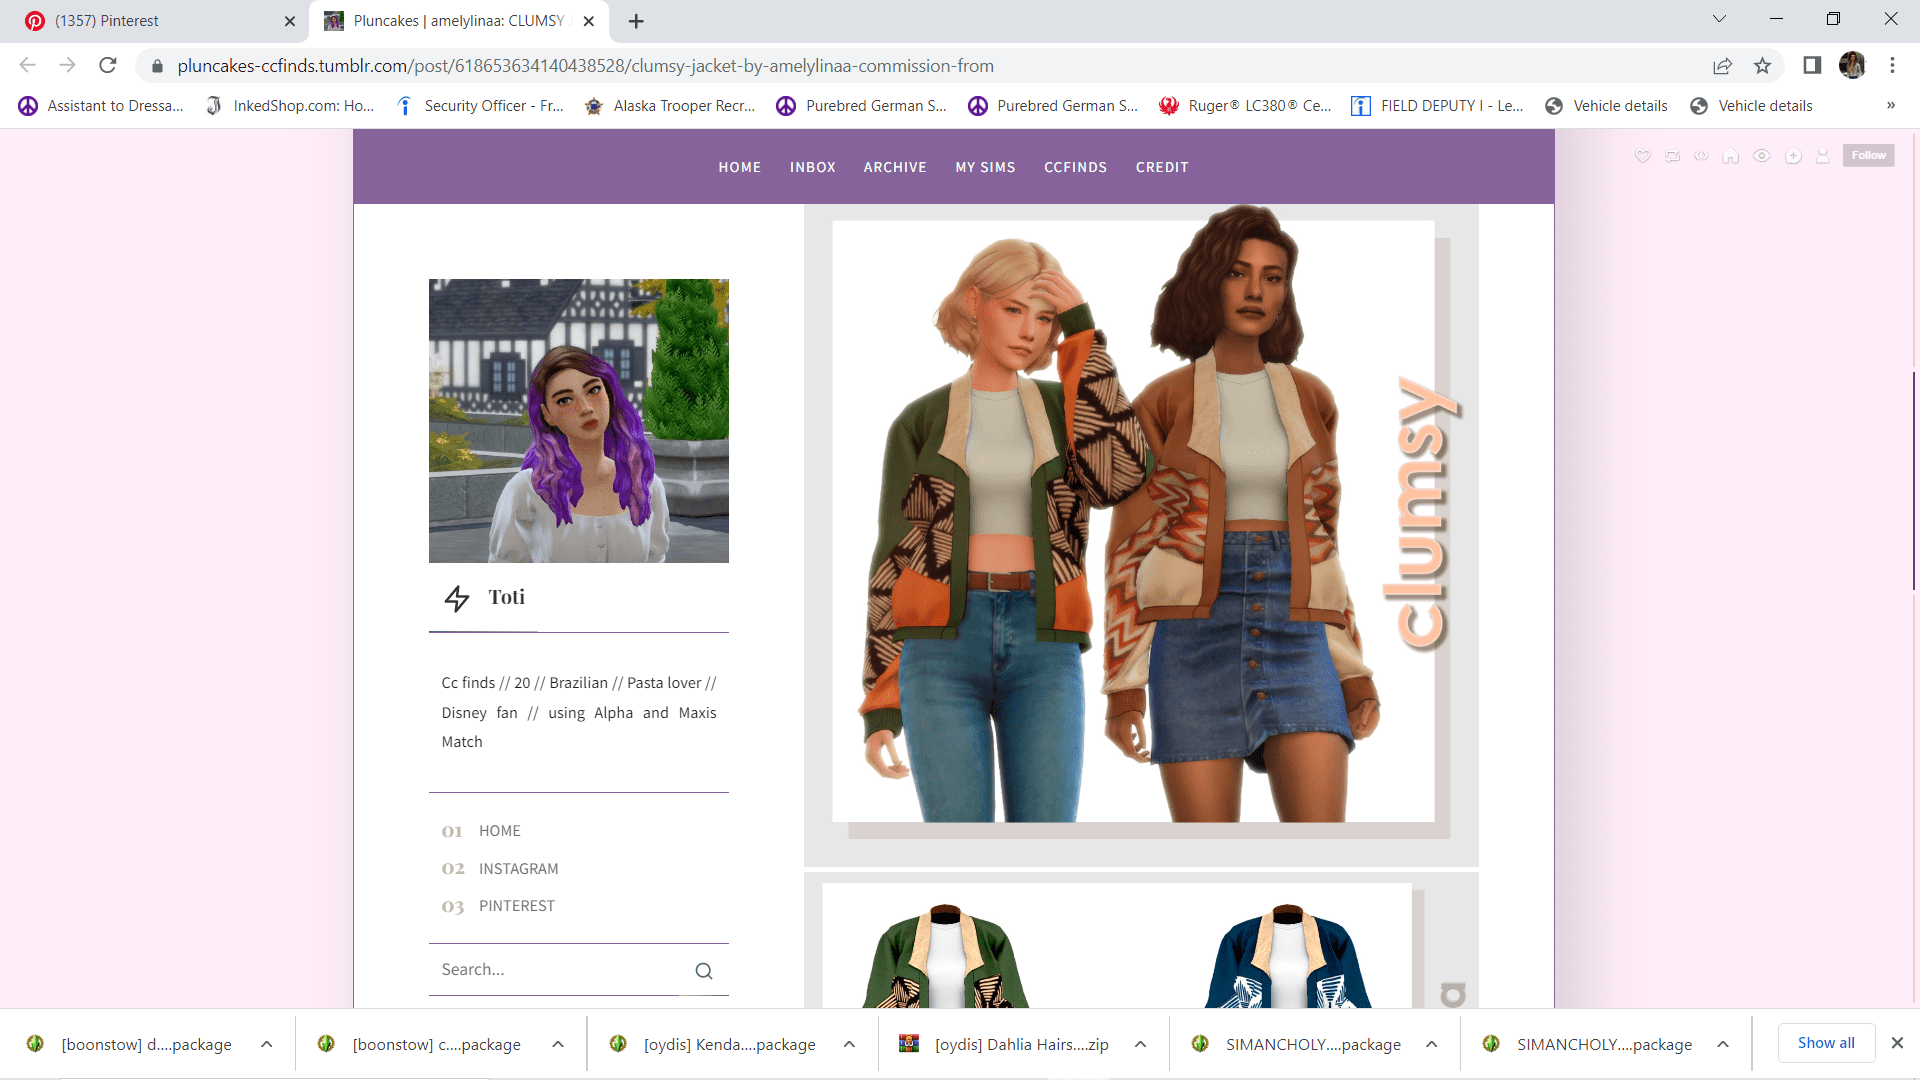Click Show all downloads

point(1826,1043)
